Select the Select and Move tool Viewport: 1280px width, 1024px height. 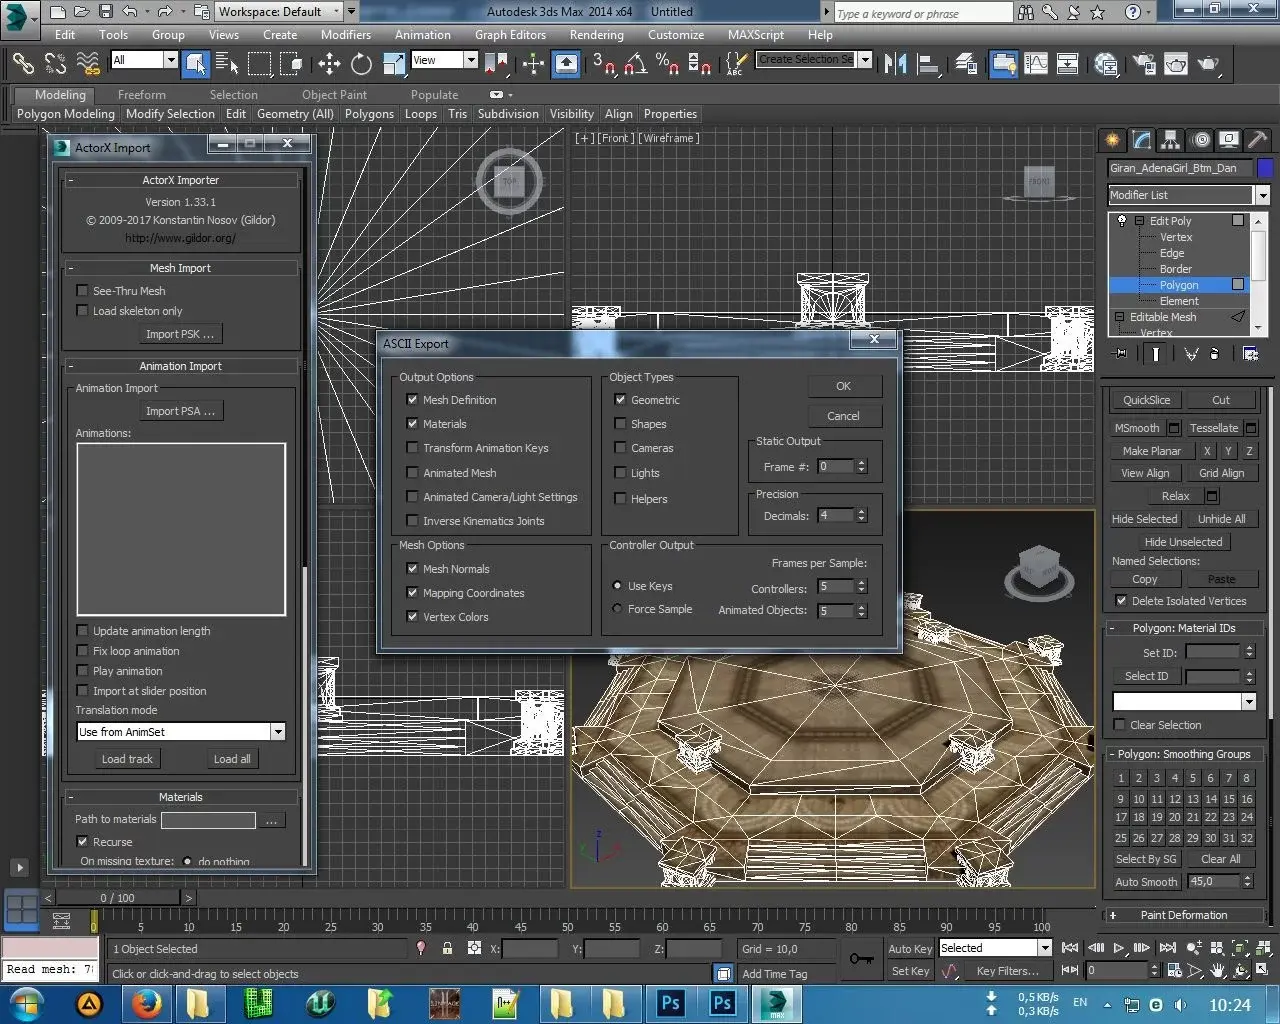pyautogui.click(x=329, y=65)
